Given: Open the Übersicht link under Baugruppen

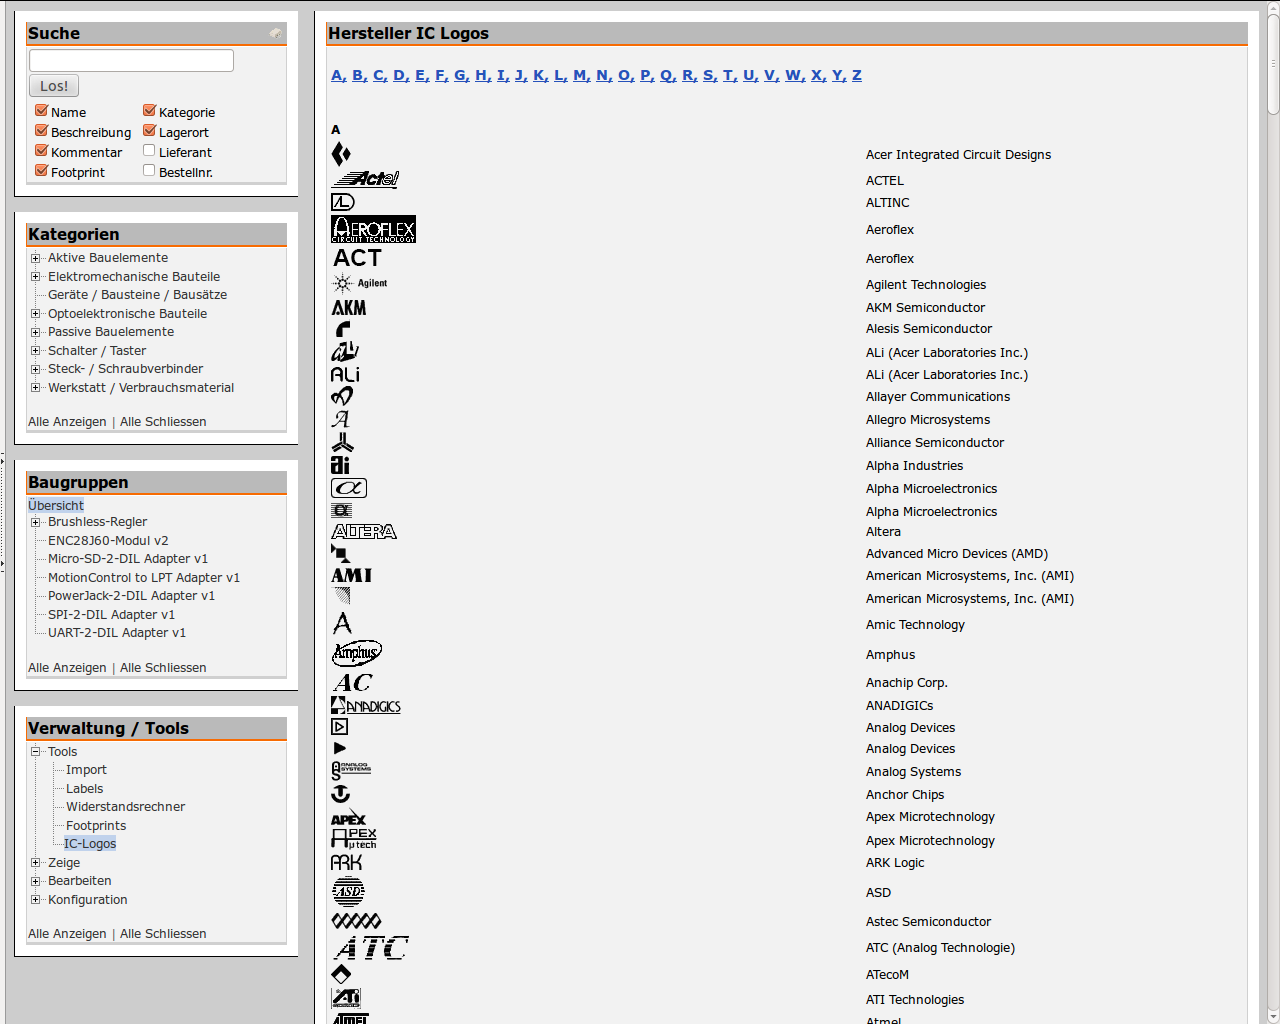Looking at the screenshot, I should 56,506.
